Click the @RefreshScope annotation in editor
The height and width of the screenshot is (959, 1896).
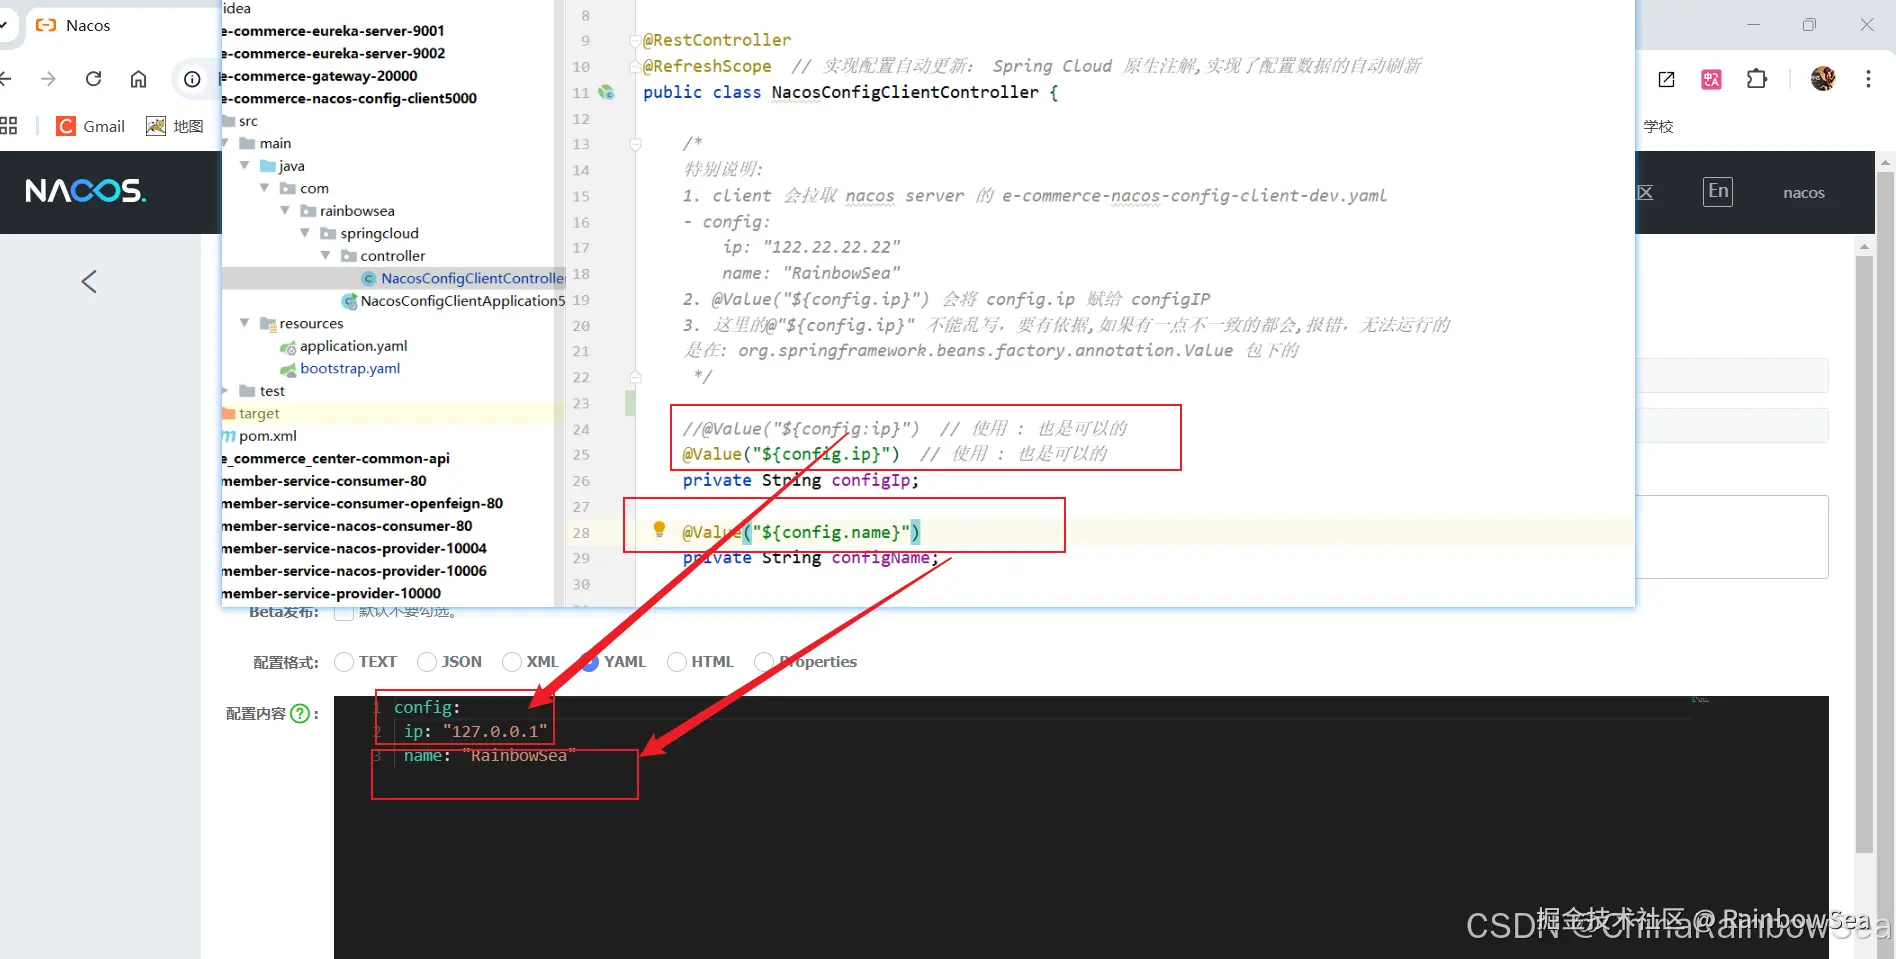point(707,66)
